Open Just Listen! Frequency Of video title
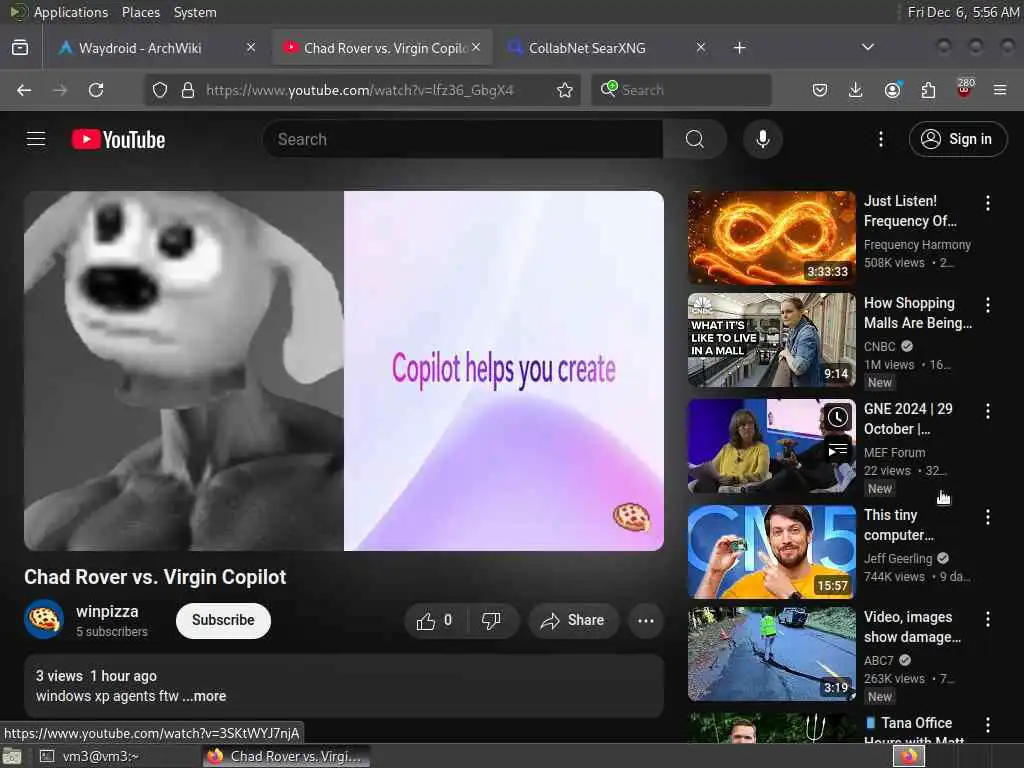The width and height of the screenshot is (1024, 768). coord(910,211)
